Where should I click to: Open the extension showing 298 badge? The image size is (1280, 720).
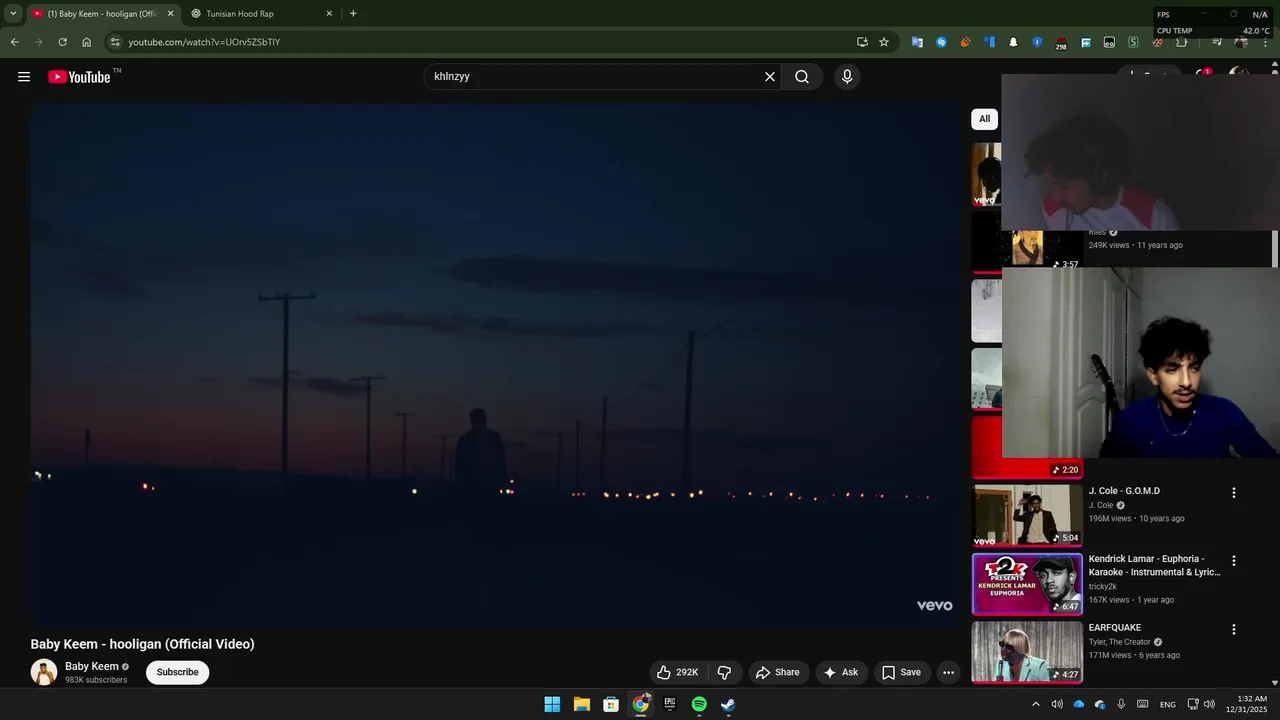(1061, 43)
